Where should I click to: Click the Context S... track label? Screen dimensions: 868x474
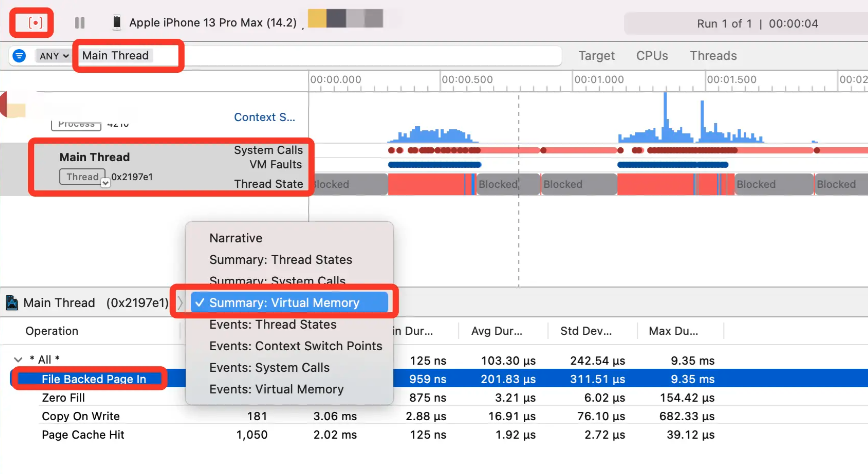click(x=265, y=117)
